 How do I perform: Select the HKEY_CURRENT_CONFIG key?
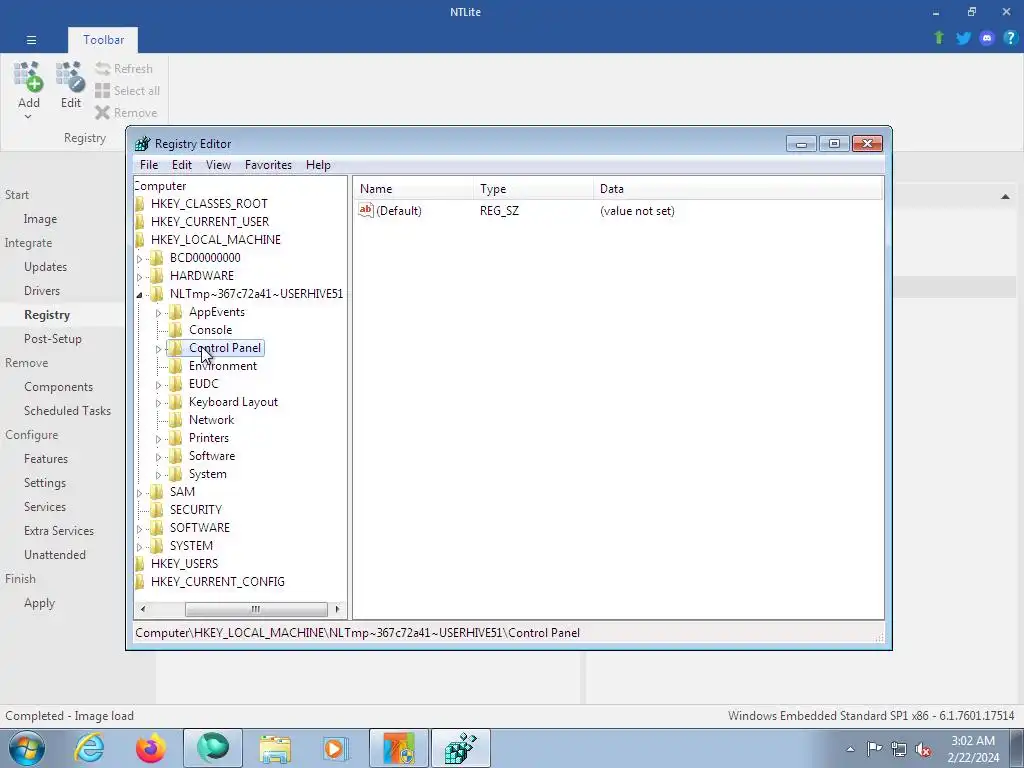click(217, 581)
